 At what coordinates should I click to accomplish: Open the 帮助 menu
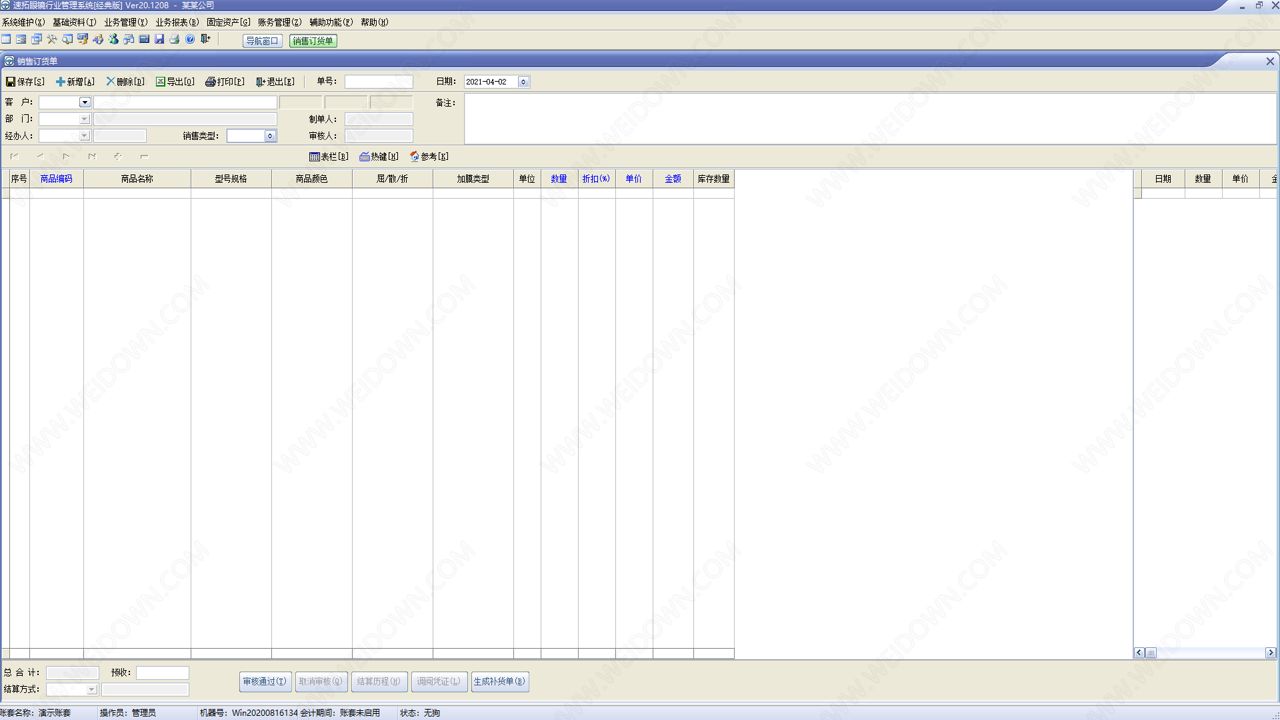click(x=374, y=22)
